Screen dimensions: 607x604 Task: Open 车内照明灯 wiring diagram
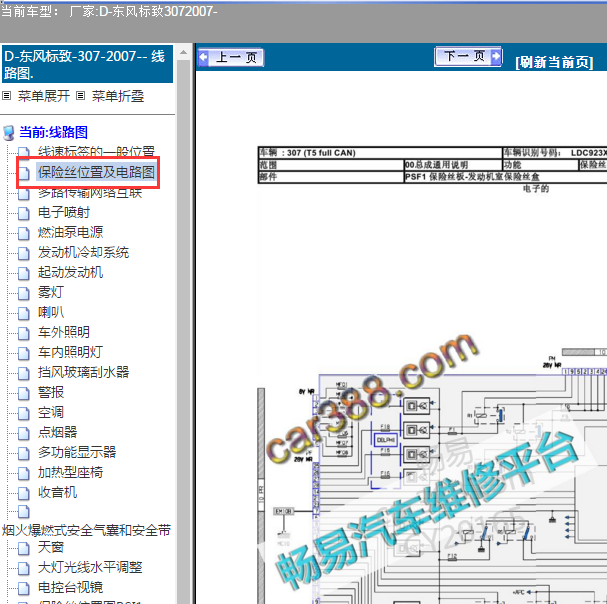[70, 352]
